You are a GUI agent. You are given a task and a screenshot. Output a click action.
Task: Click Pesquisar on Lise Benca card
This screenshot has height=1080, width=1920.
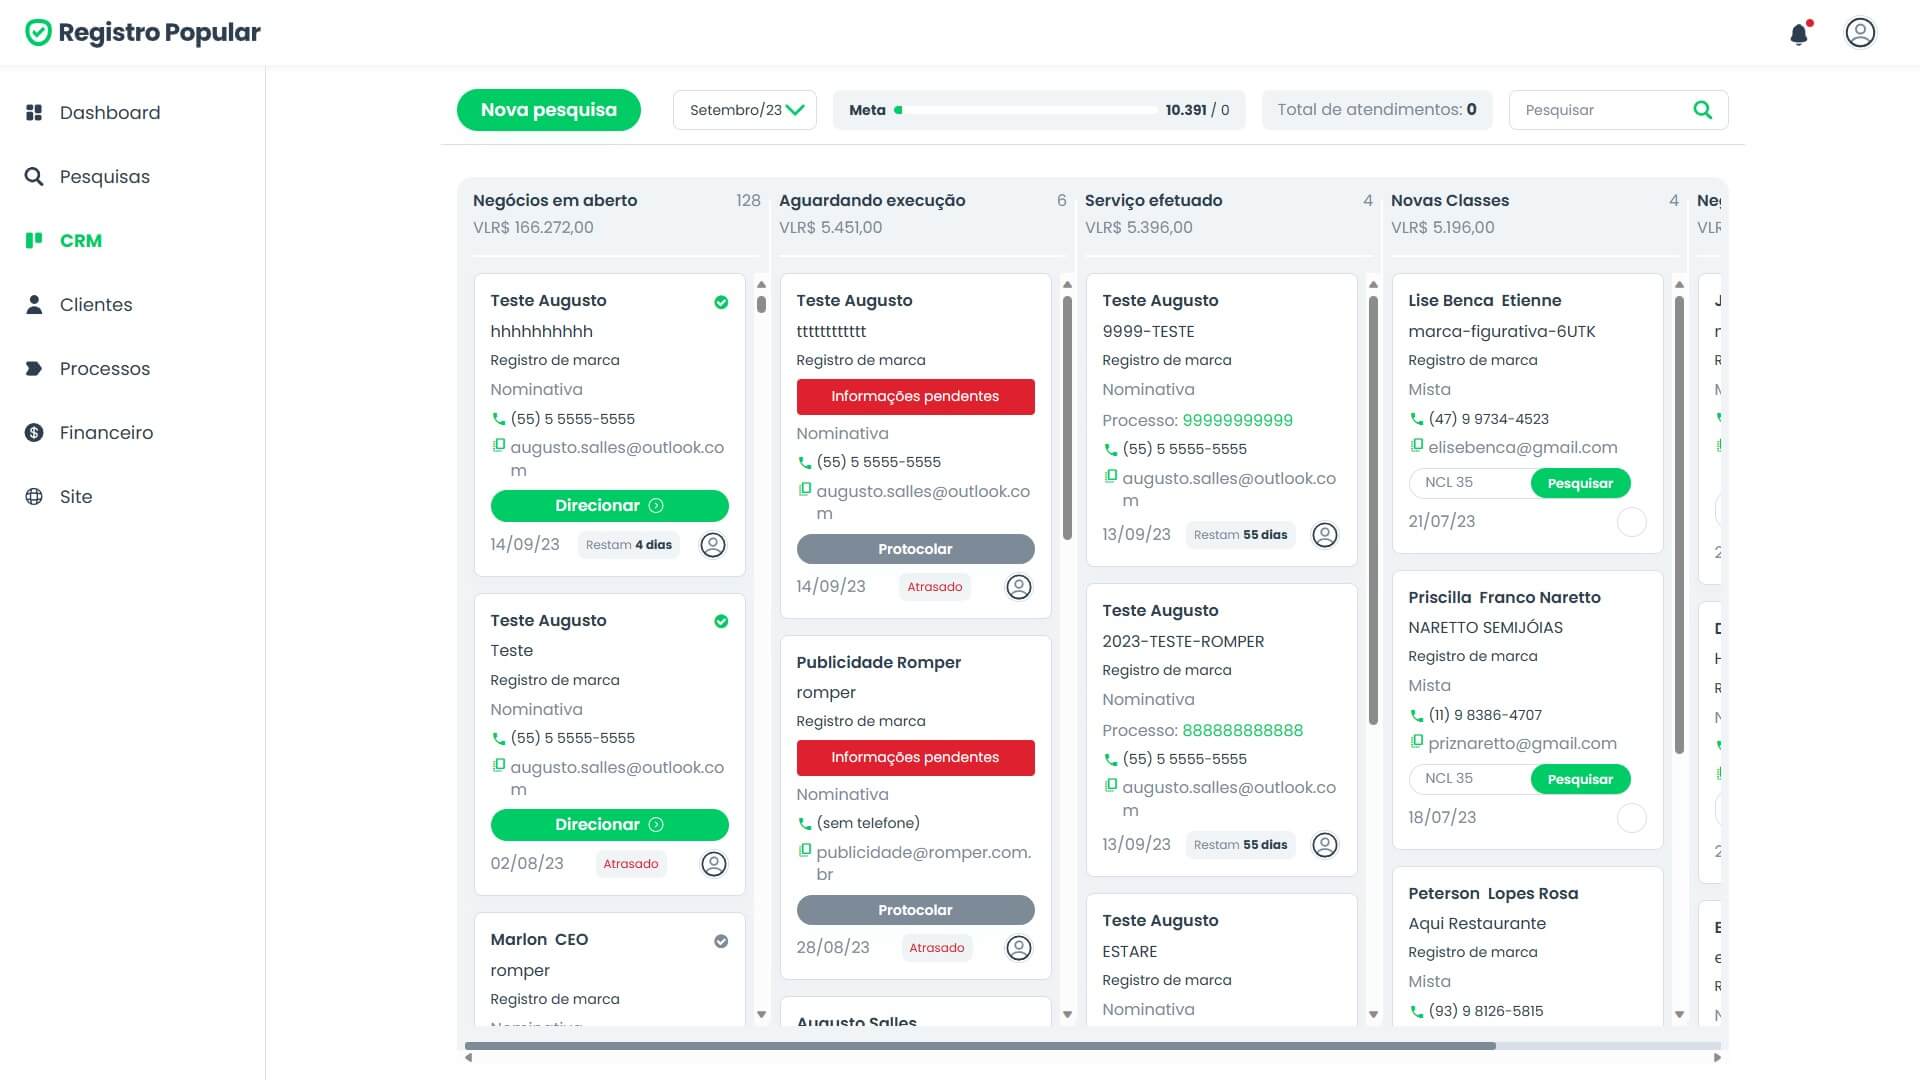[x=1580, y=483]
